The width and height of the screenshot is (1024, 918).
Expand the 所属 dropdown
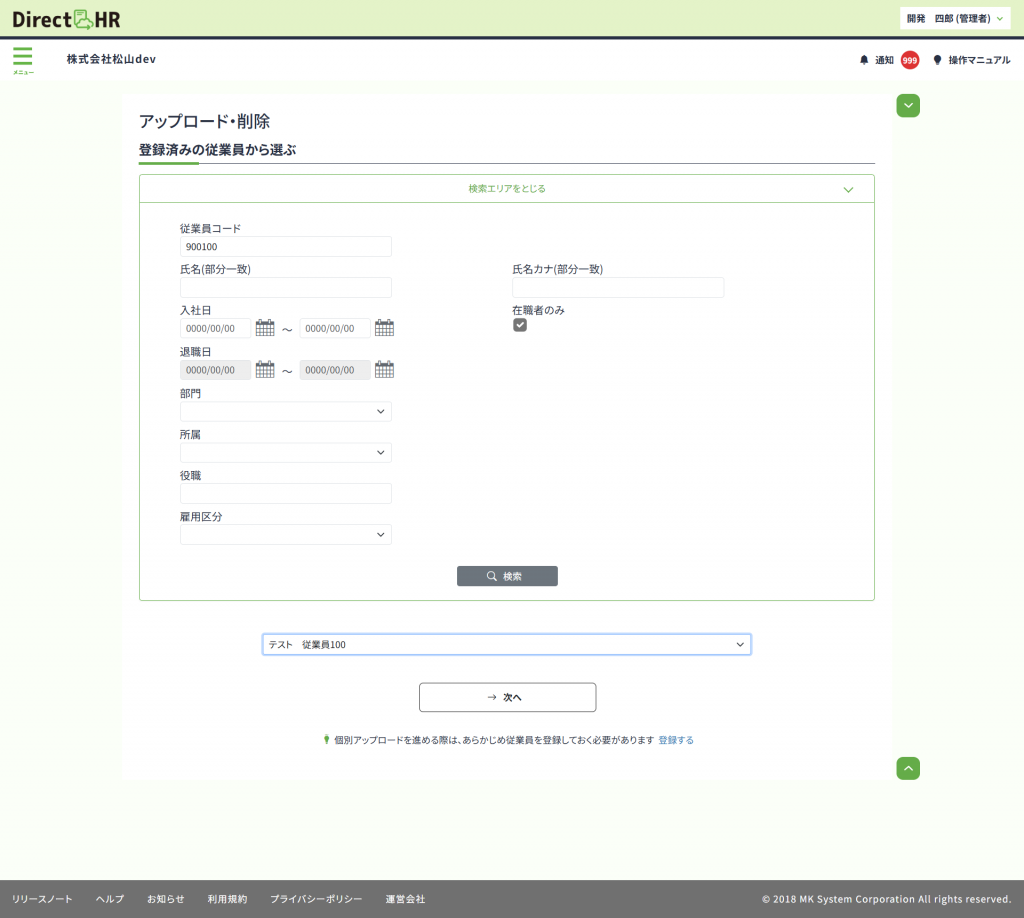click(286, 453)
